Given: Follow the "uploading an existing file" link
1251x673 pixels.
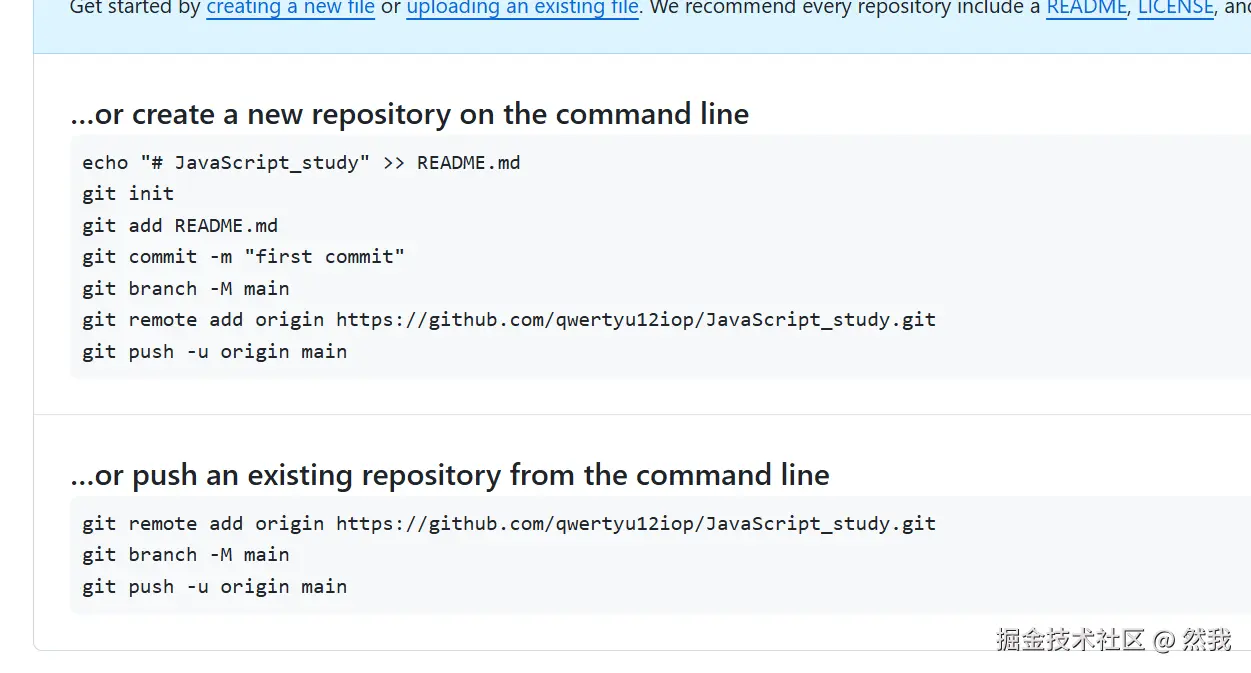Looking at the screenshot, I should pos(522,8).
